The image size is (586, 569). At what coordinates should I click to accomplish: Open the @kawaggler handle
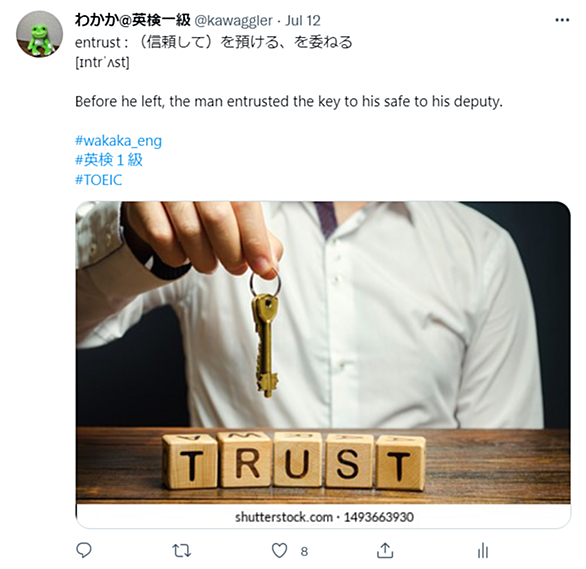pos(234,21)
